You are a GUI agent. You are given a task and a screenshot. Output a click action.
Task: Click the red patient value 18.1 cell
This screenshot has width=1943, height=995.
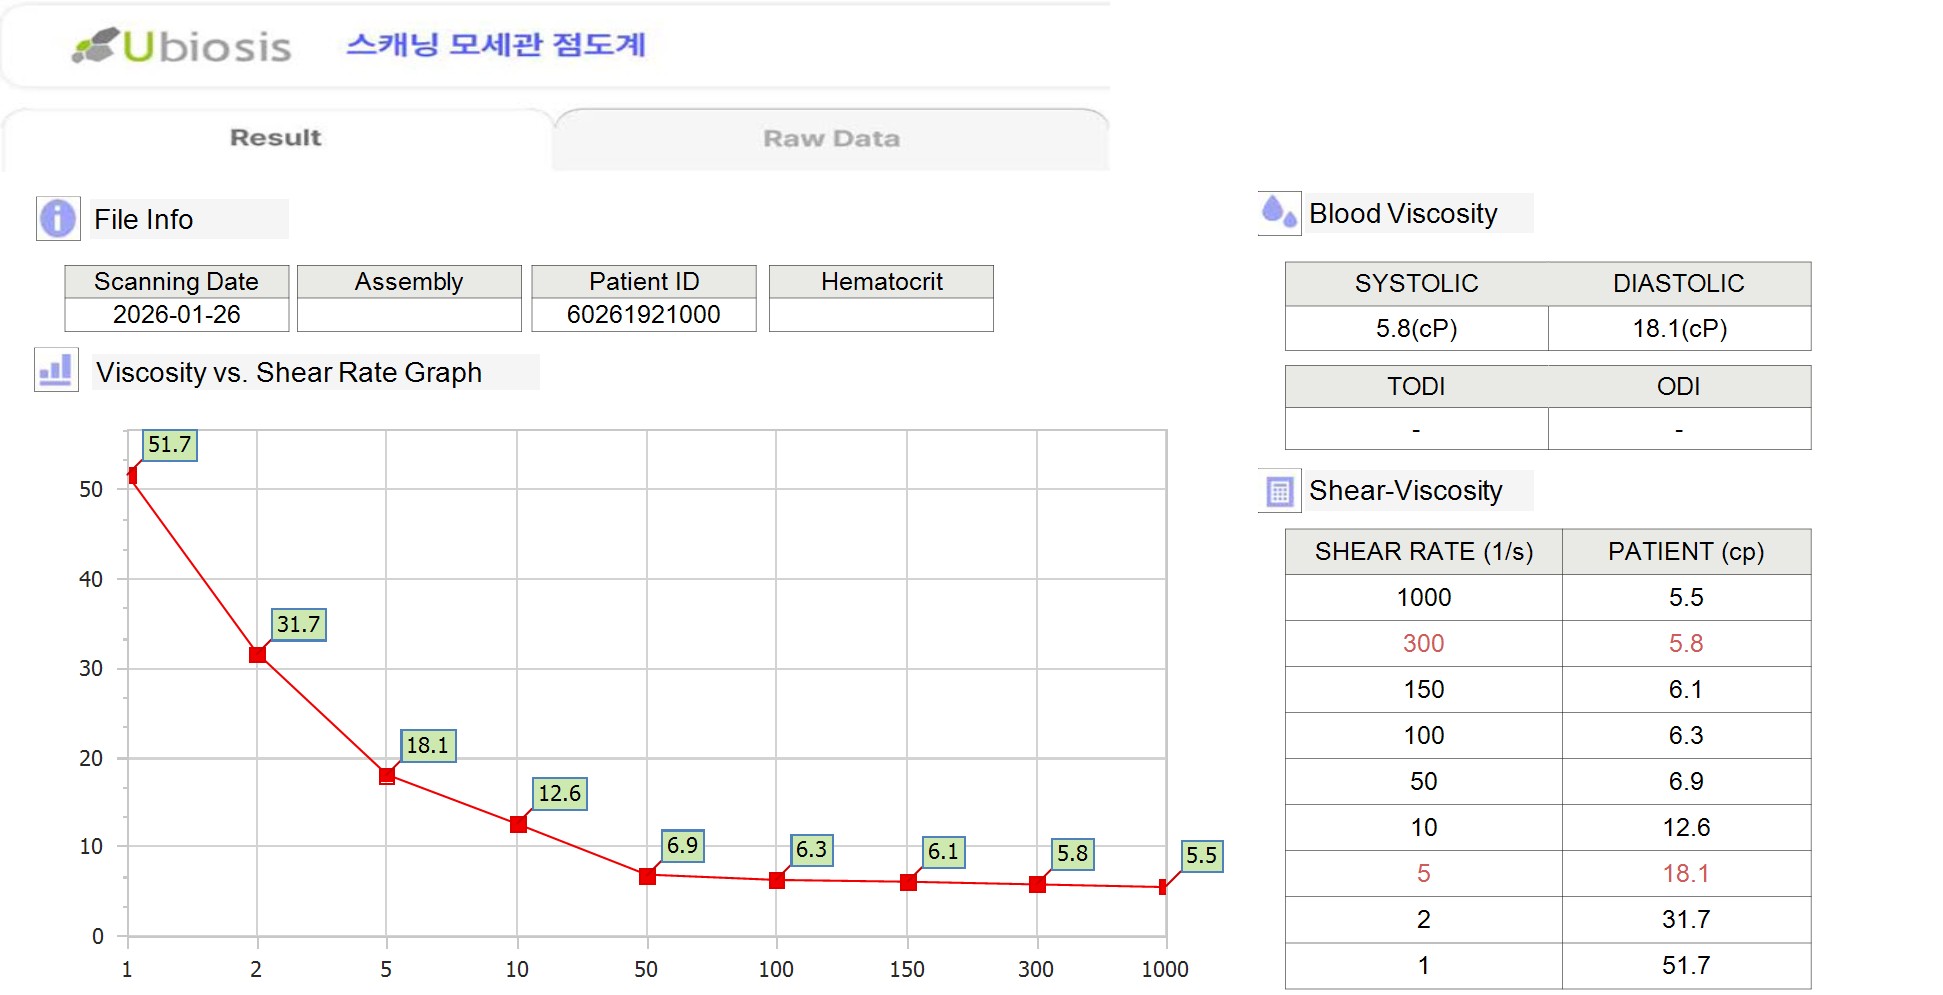pyautogui.click(x=1687, y=874)
